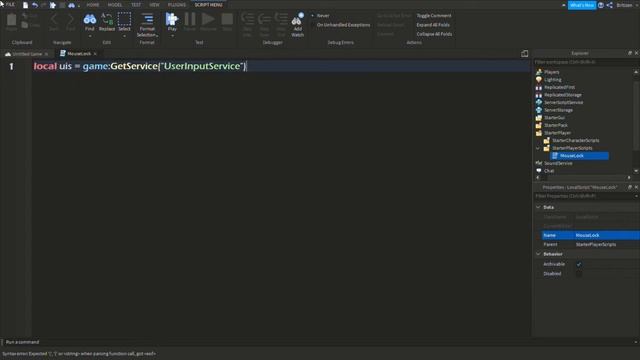The width and height of the screenshot is (640, 360).
Task: Collapse the Data properties section
Action: 538,207
